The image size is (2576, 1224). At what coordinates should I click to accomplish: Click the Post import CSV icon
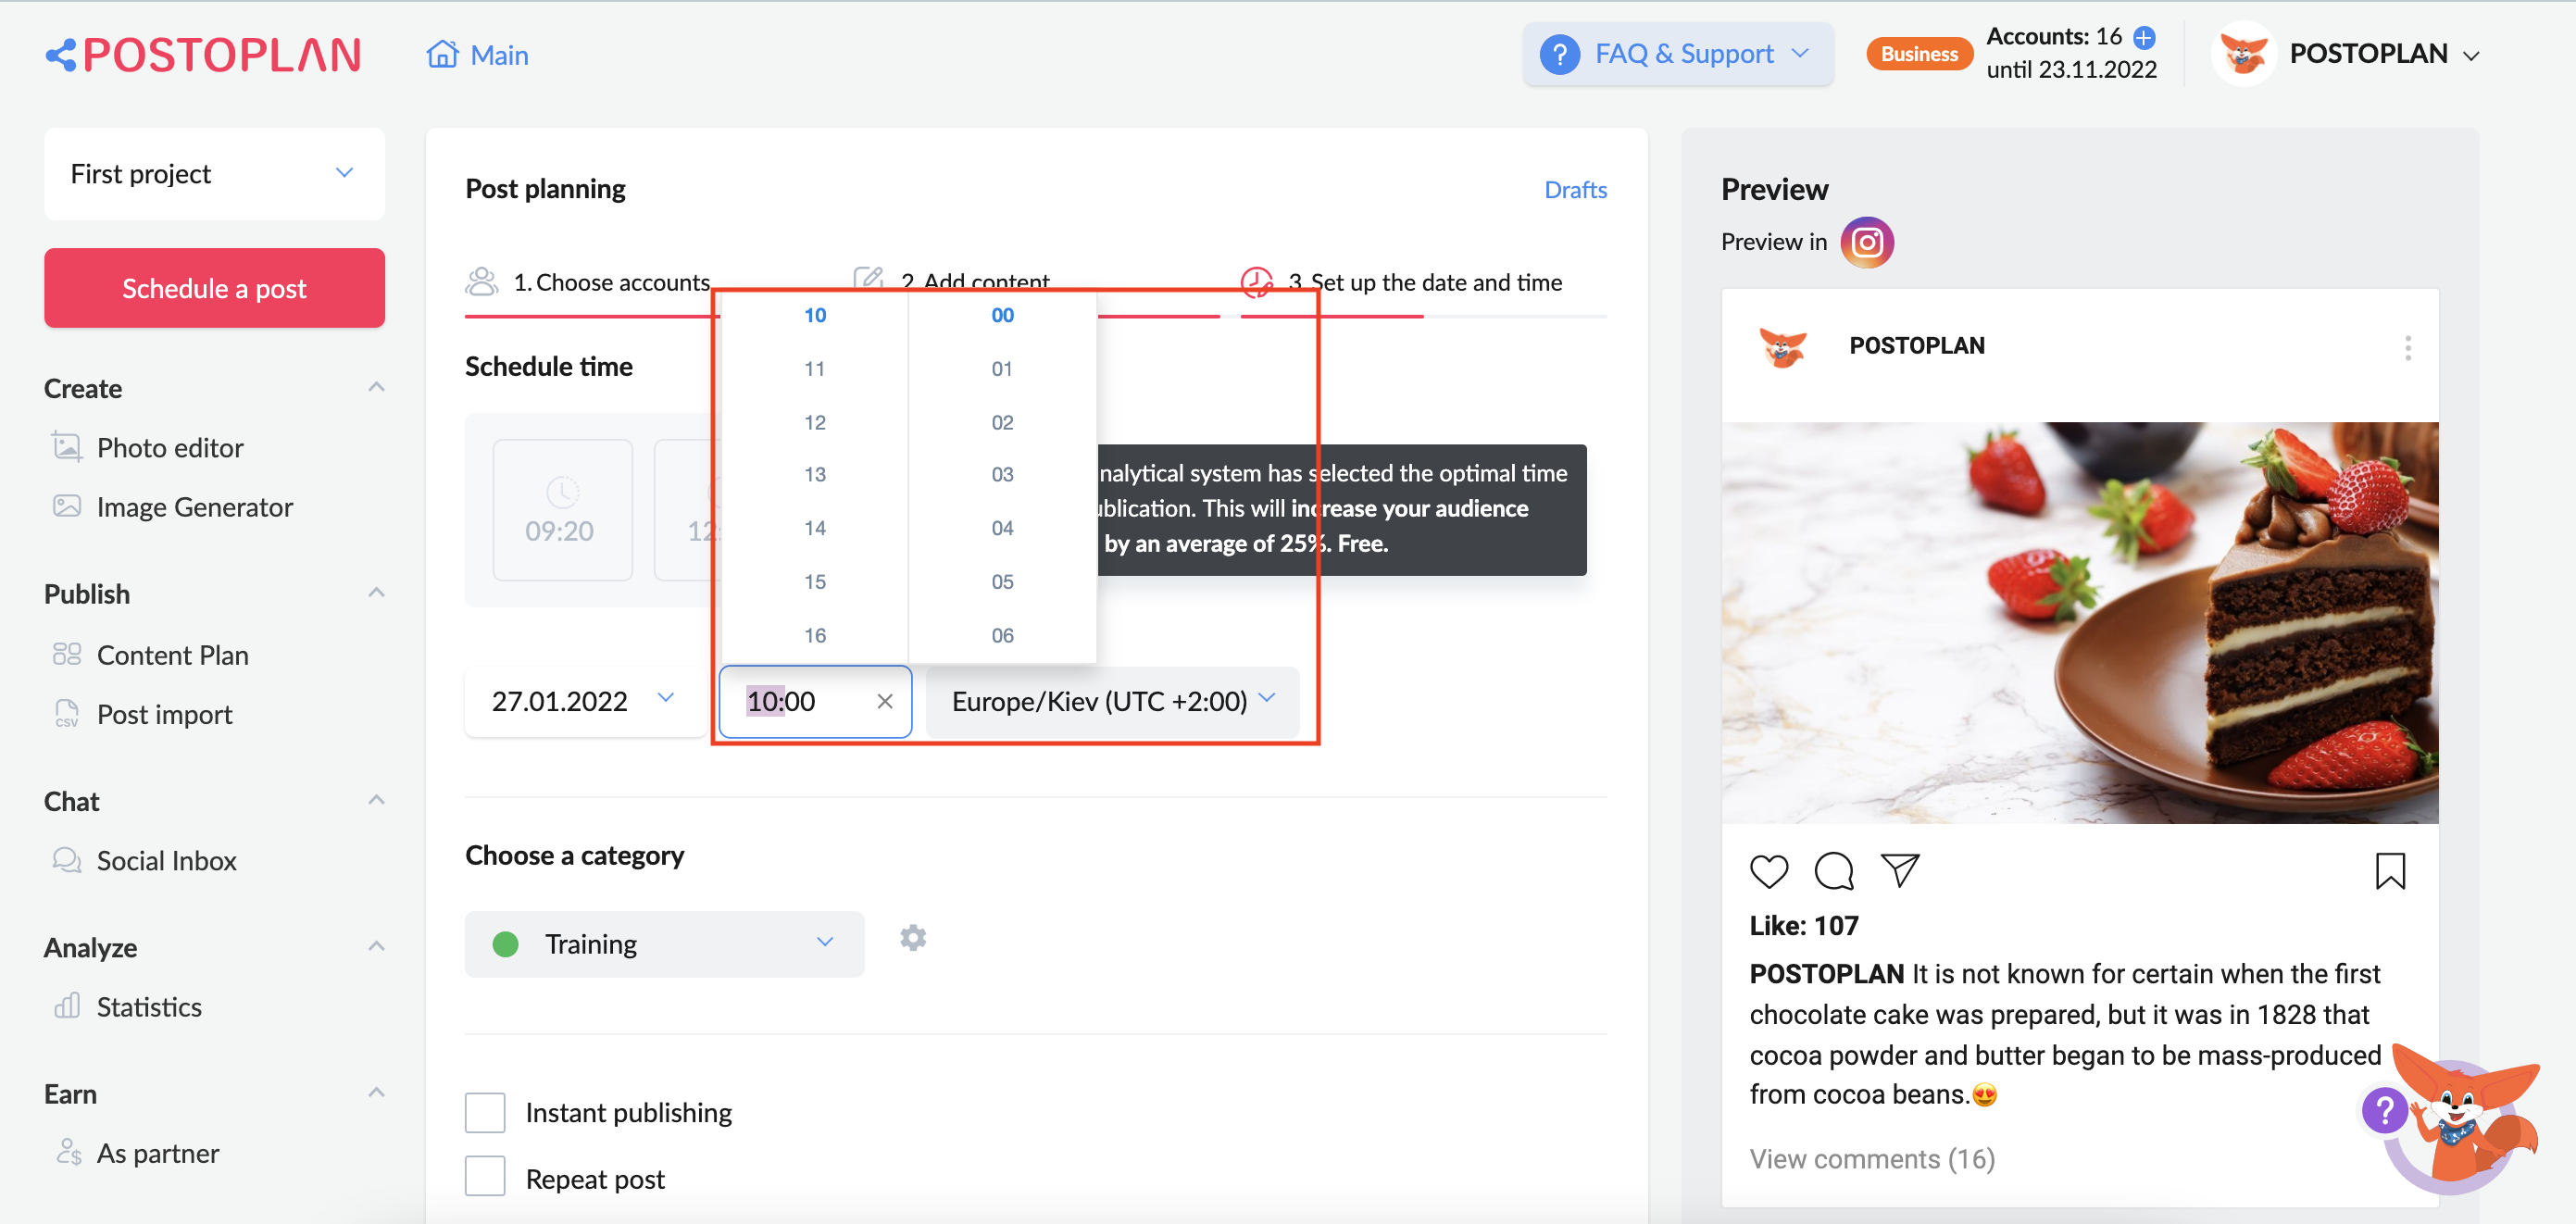click(x=66, y=713)
